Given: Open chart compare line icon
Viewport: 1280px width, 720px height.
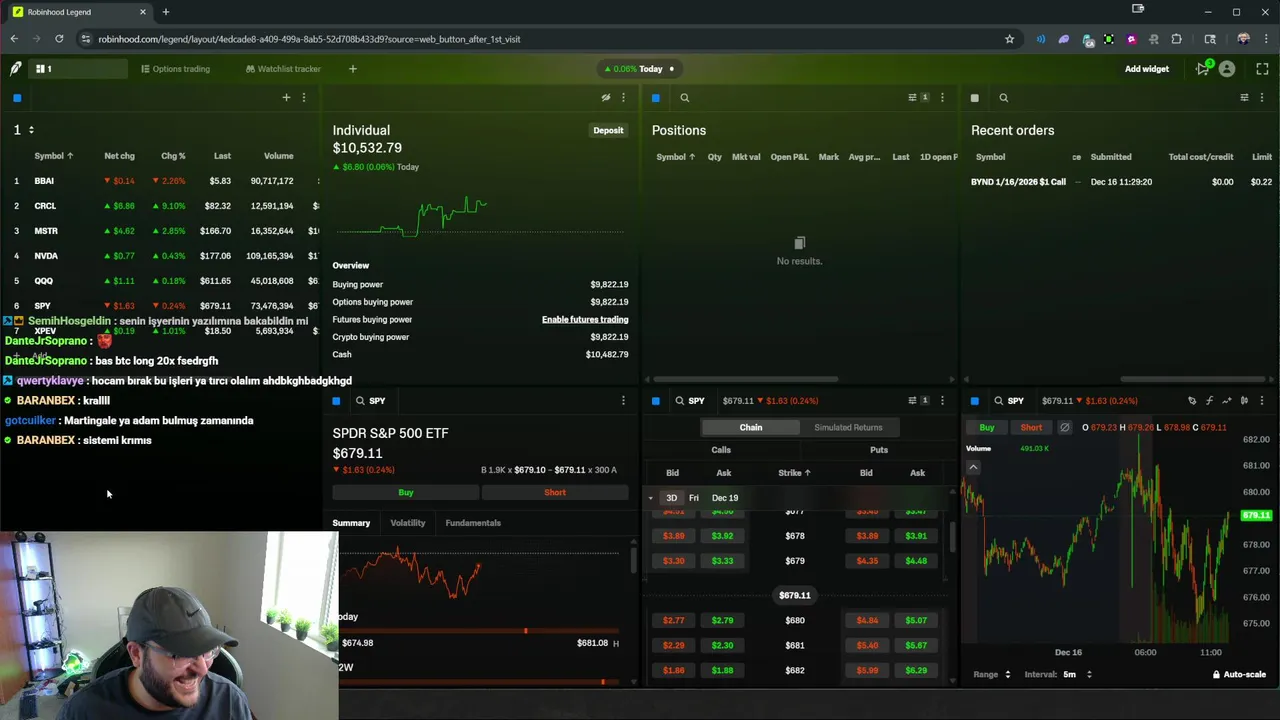Looking at the screenshot, I should coord(1227,401).
